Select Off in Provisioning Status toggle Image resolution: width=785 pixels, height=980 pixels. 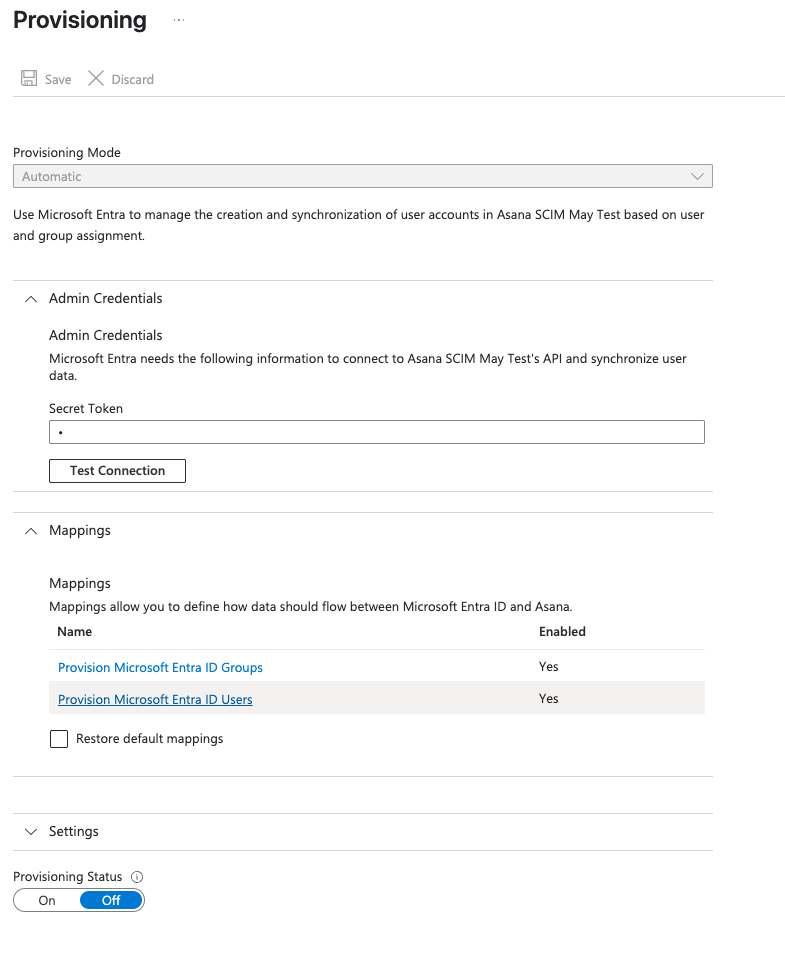111,900
